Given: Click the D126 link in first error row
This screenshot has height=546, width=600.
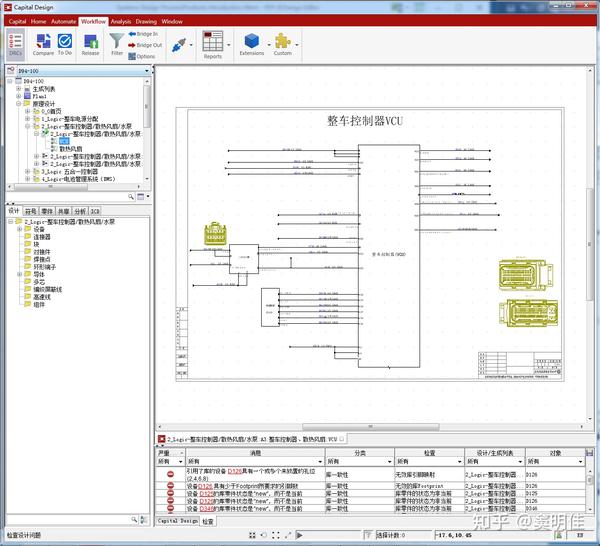Looking at the screenshot, I should tap(235, 471).
